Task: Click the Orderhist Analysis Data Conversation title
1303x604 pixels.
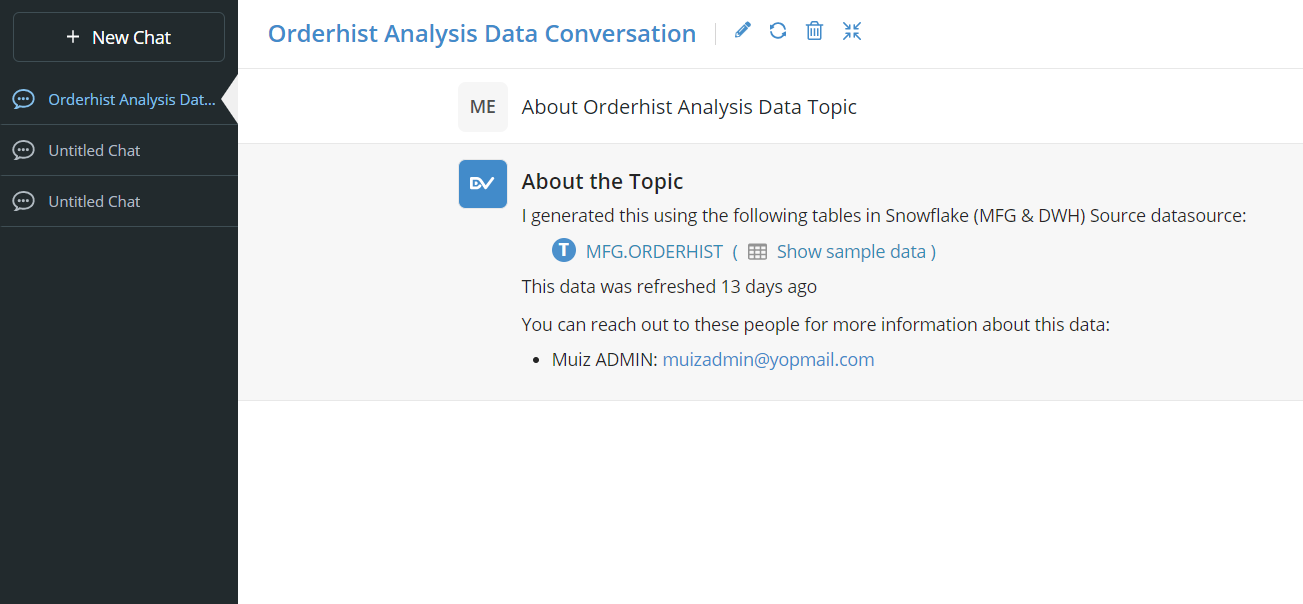Action: click(482, 33)
